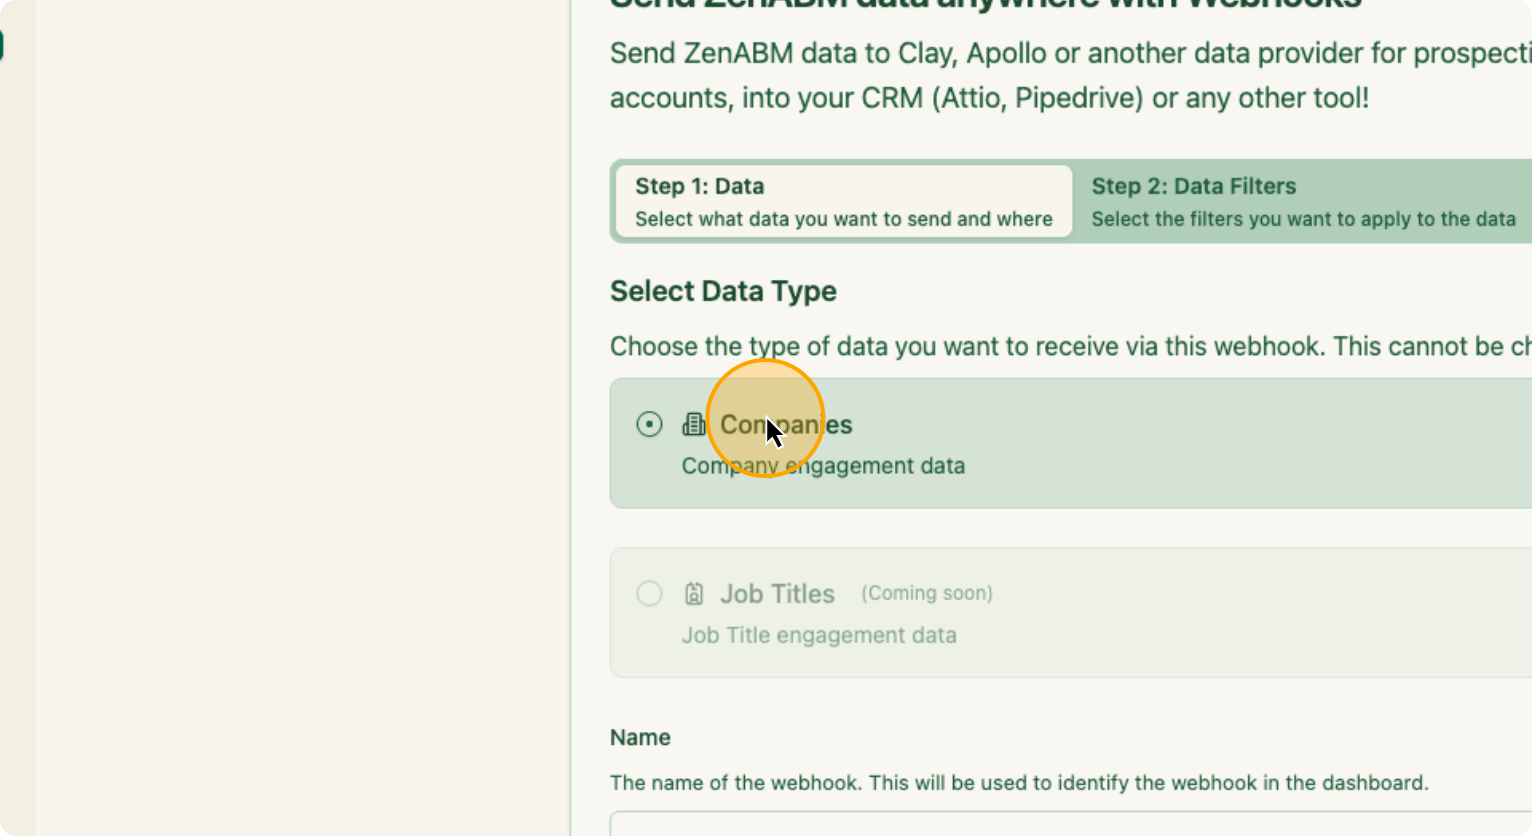Click the filled radio indicator for Companies
This screenshot has height=836, width=1532.
649,424
